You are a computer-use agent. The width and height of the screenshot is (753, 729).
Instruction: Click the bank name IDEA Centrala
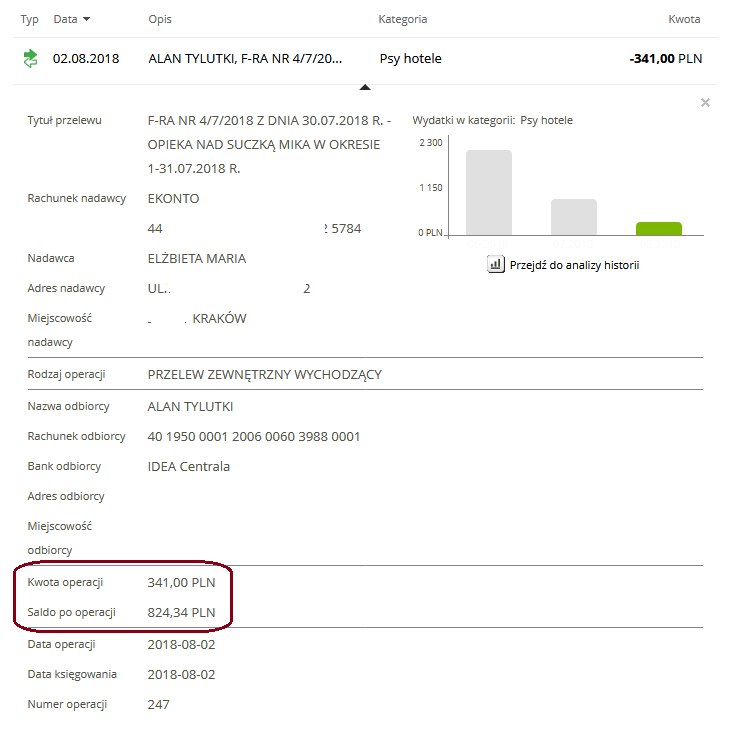[188, 466]
